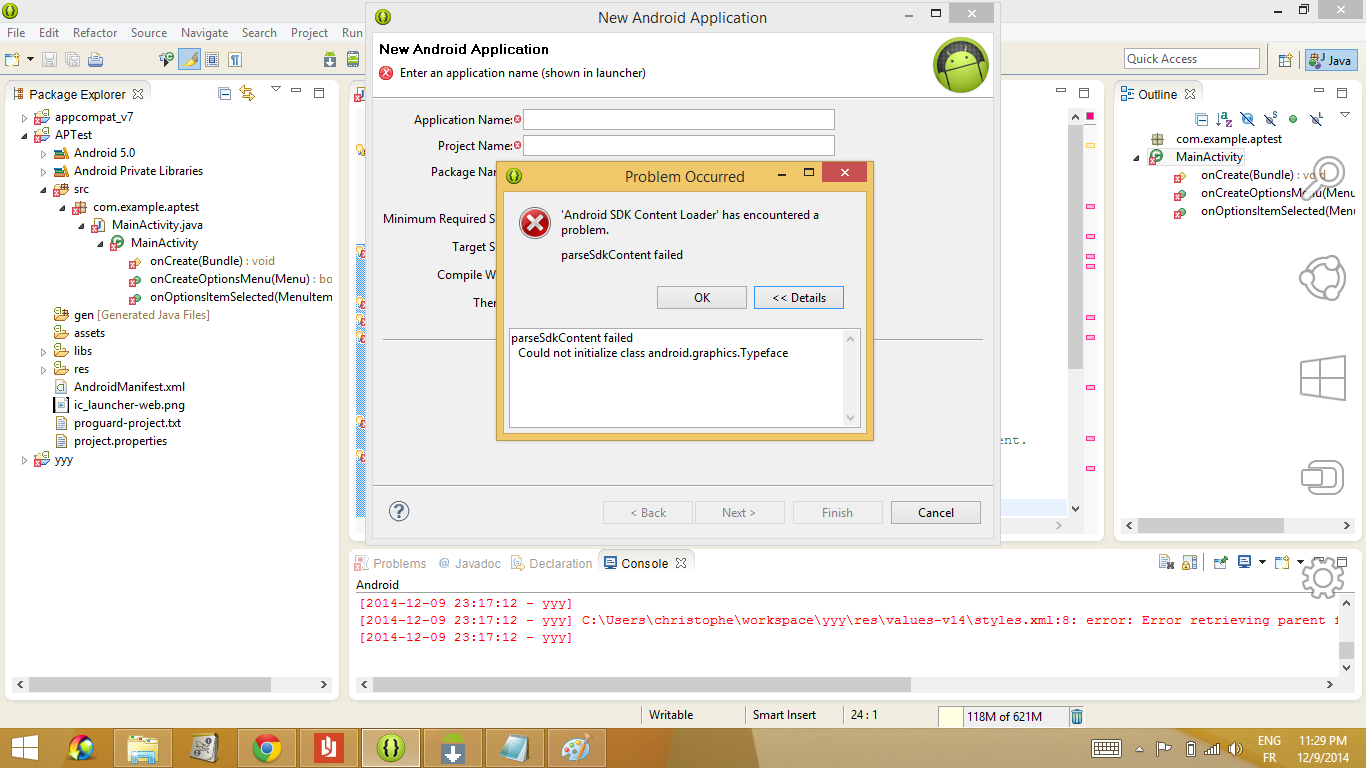Image resolution: width=1366 pixels, height=768 pixels.
Task: Collapse the APTest project node
Action: (25, 135)
